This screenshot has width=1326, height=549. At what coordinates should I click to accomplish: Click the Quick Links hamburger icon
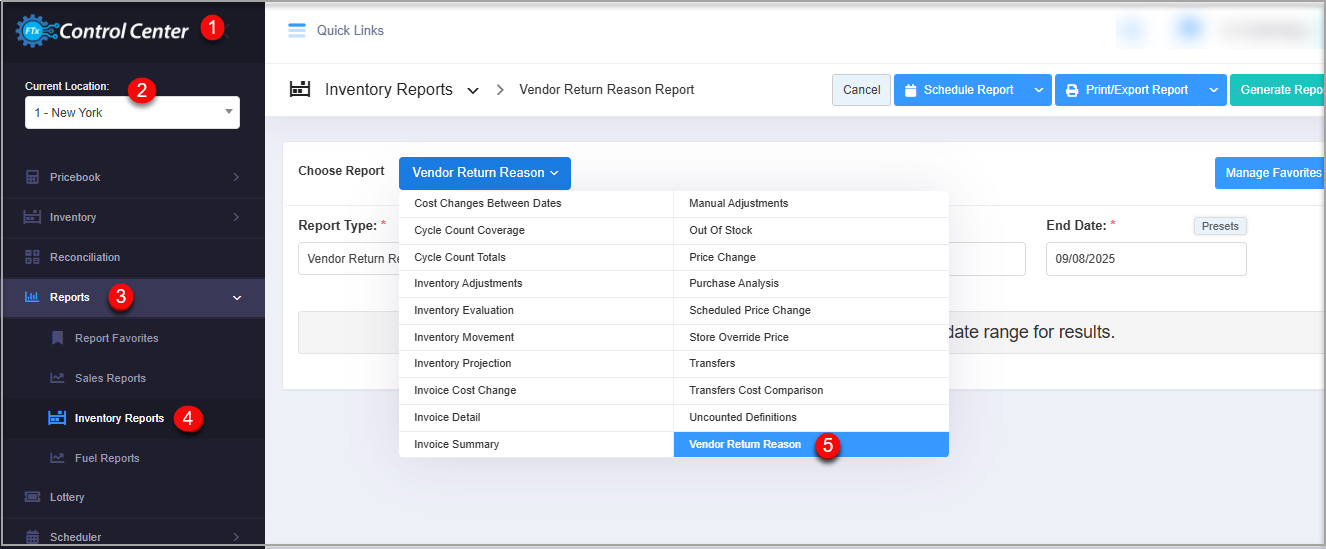(x=297, y=30)
